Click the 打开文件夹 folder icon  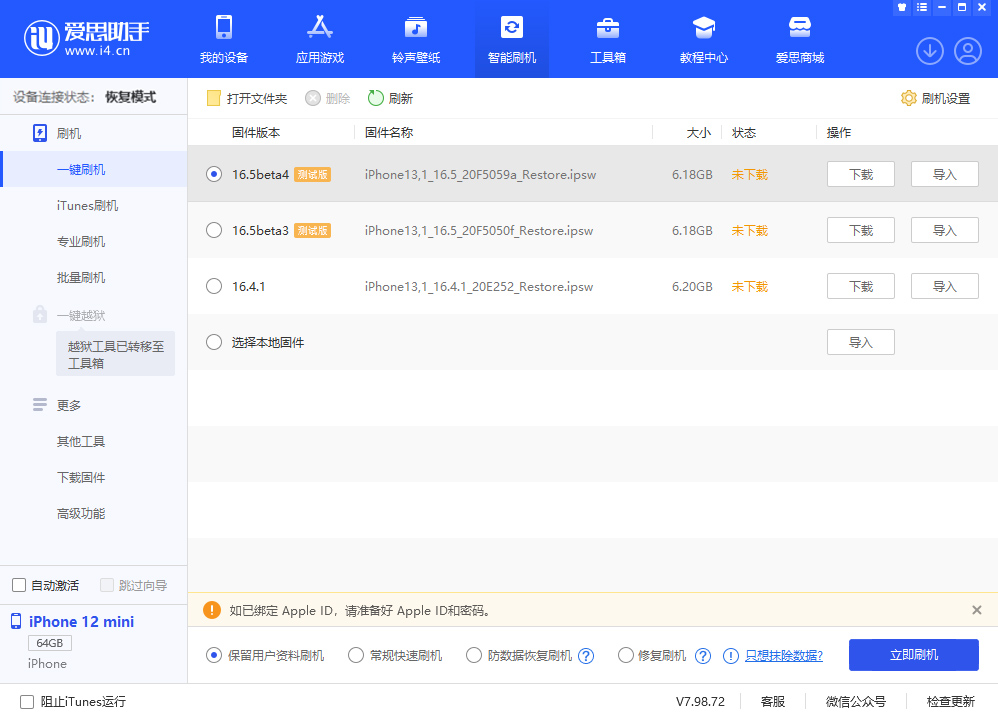[214, 99]
